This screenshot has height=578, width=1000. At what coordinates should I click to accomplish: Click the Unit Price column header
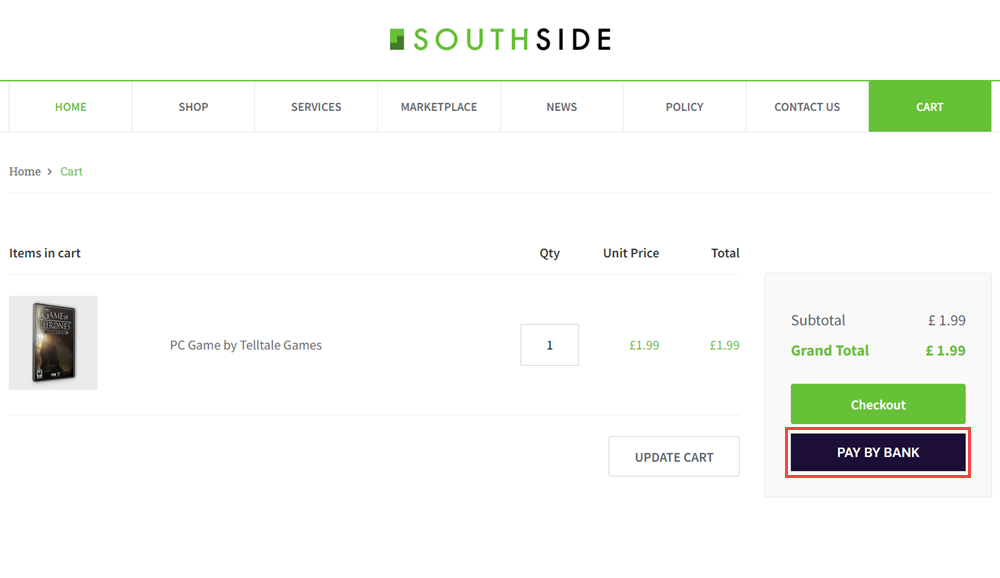point(631,253)
